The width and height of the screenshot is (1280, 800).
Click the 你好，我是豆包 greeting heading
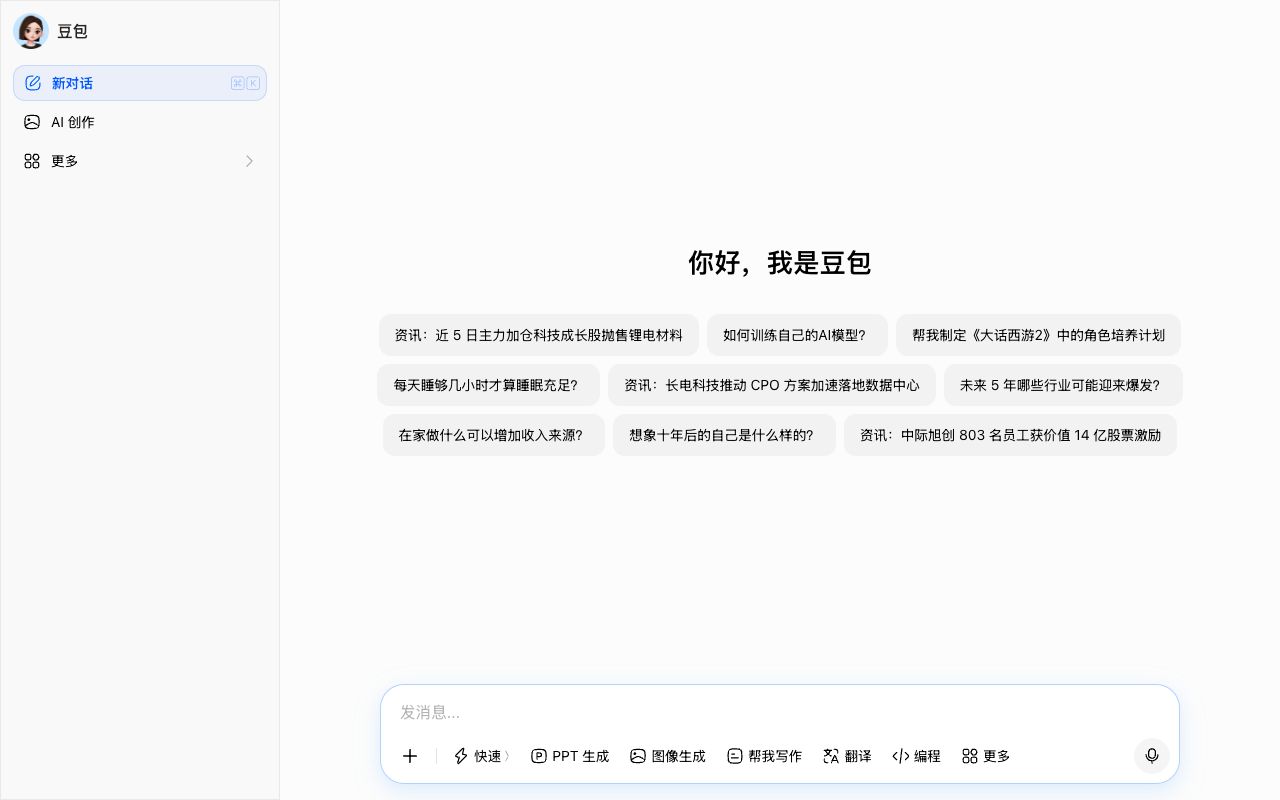pyautogui.click(x=780, y=263)
